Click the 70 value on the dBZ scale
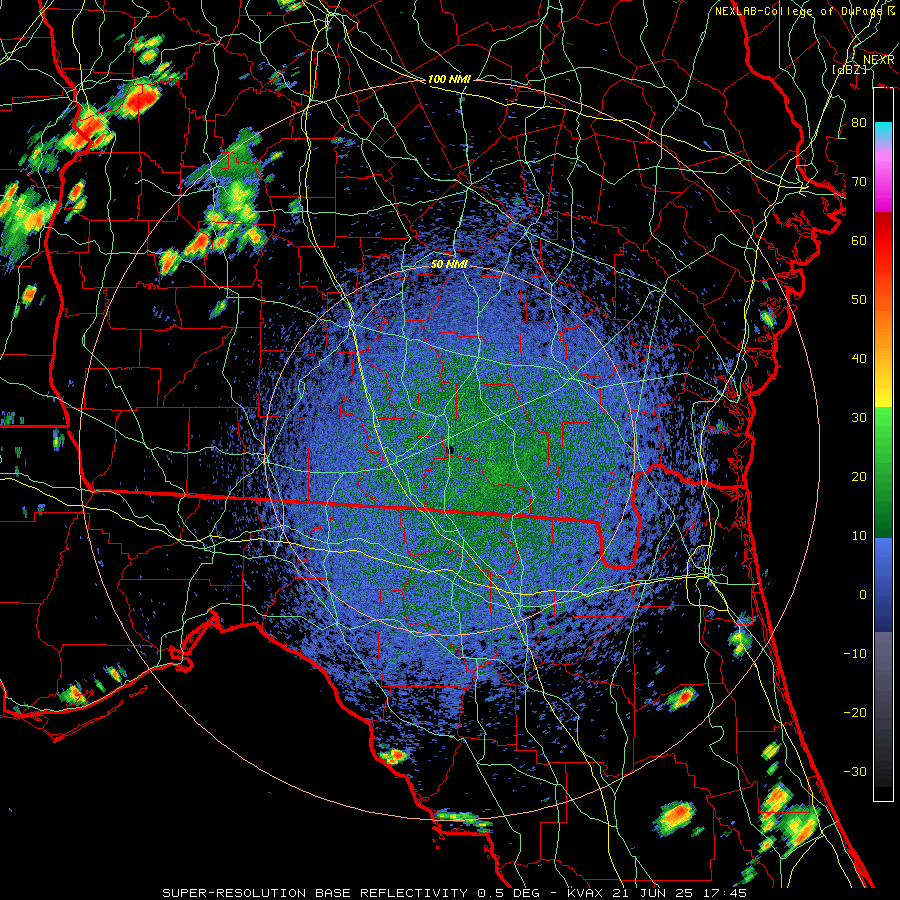This screenshot has height=900, width=900. (859, 182)
